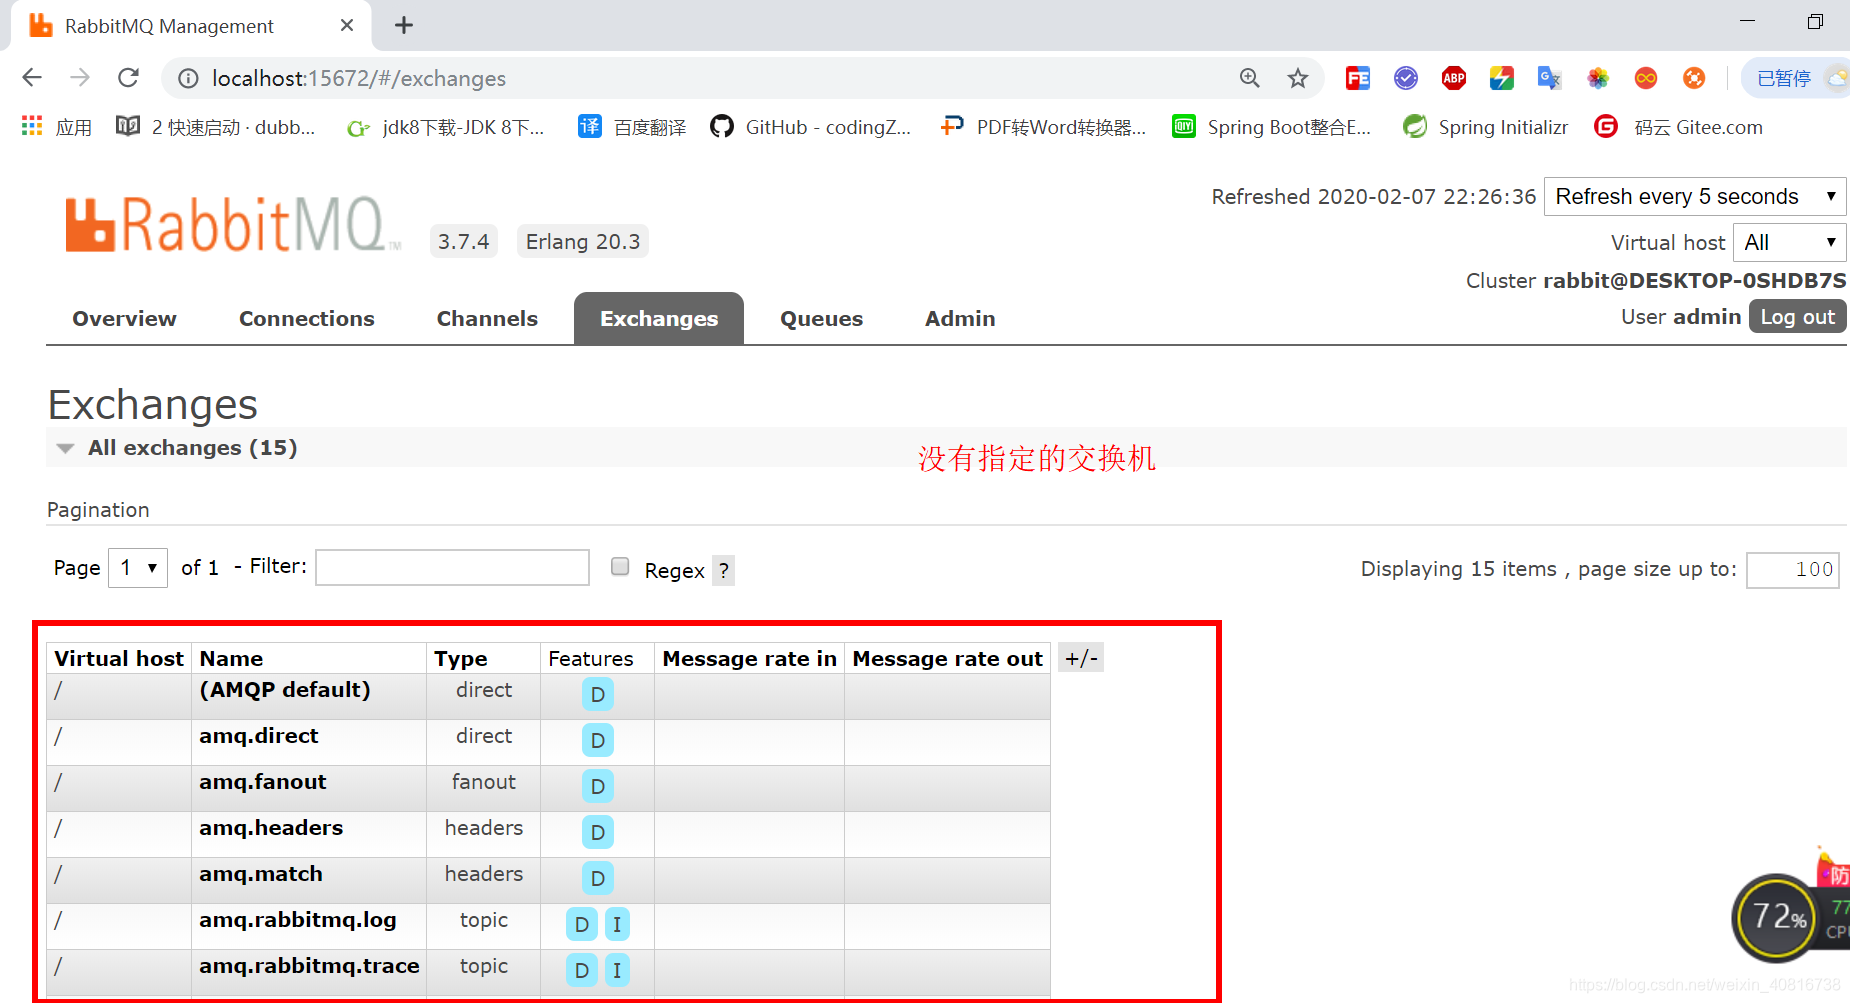1850x1003 pixels.
Task: Open the (AMQP default) exchange
Action: [285, 689]
